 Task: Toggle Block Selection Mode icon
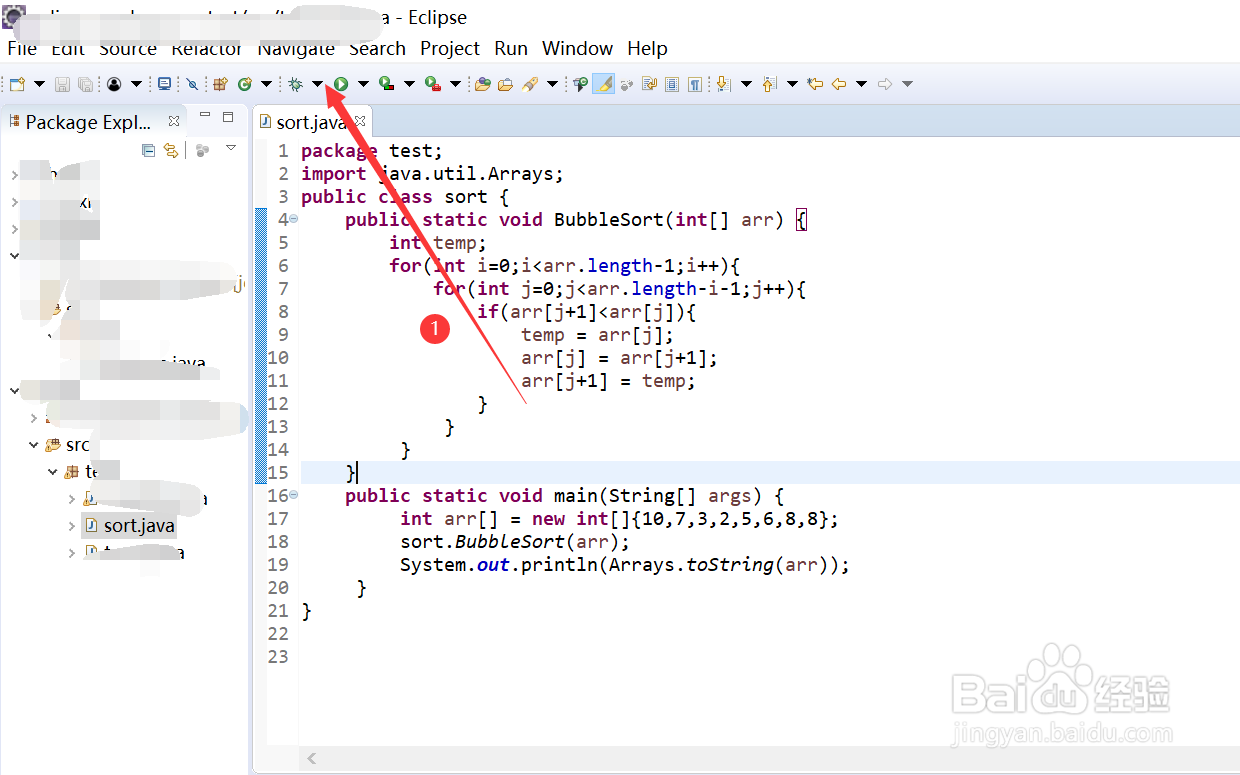pos(672,84)
